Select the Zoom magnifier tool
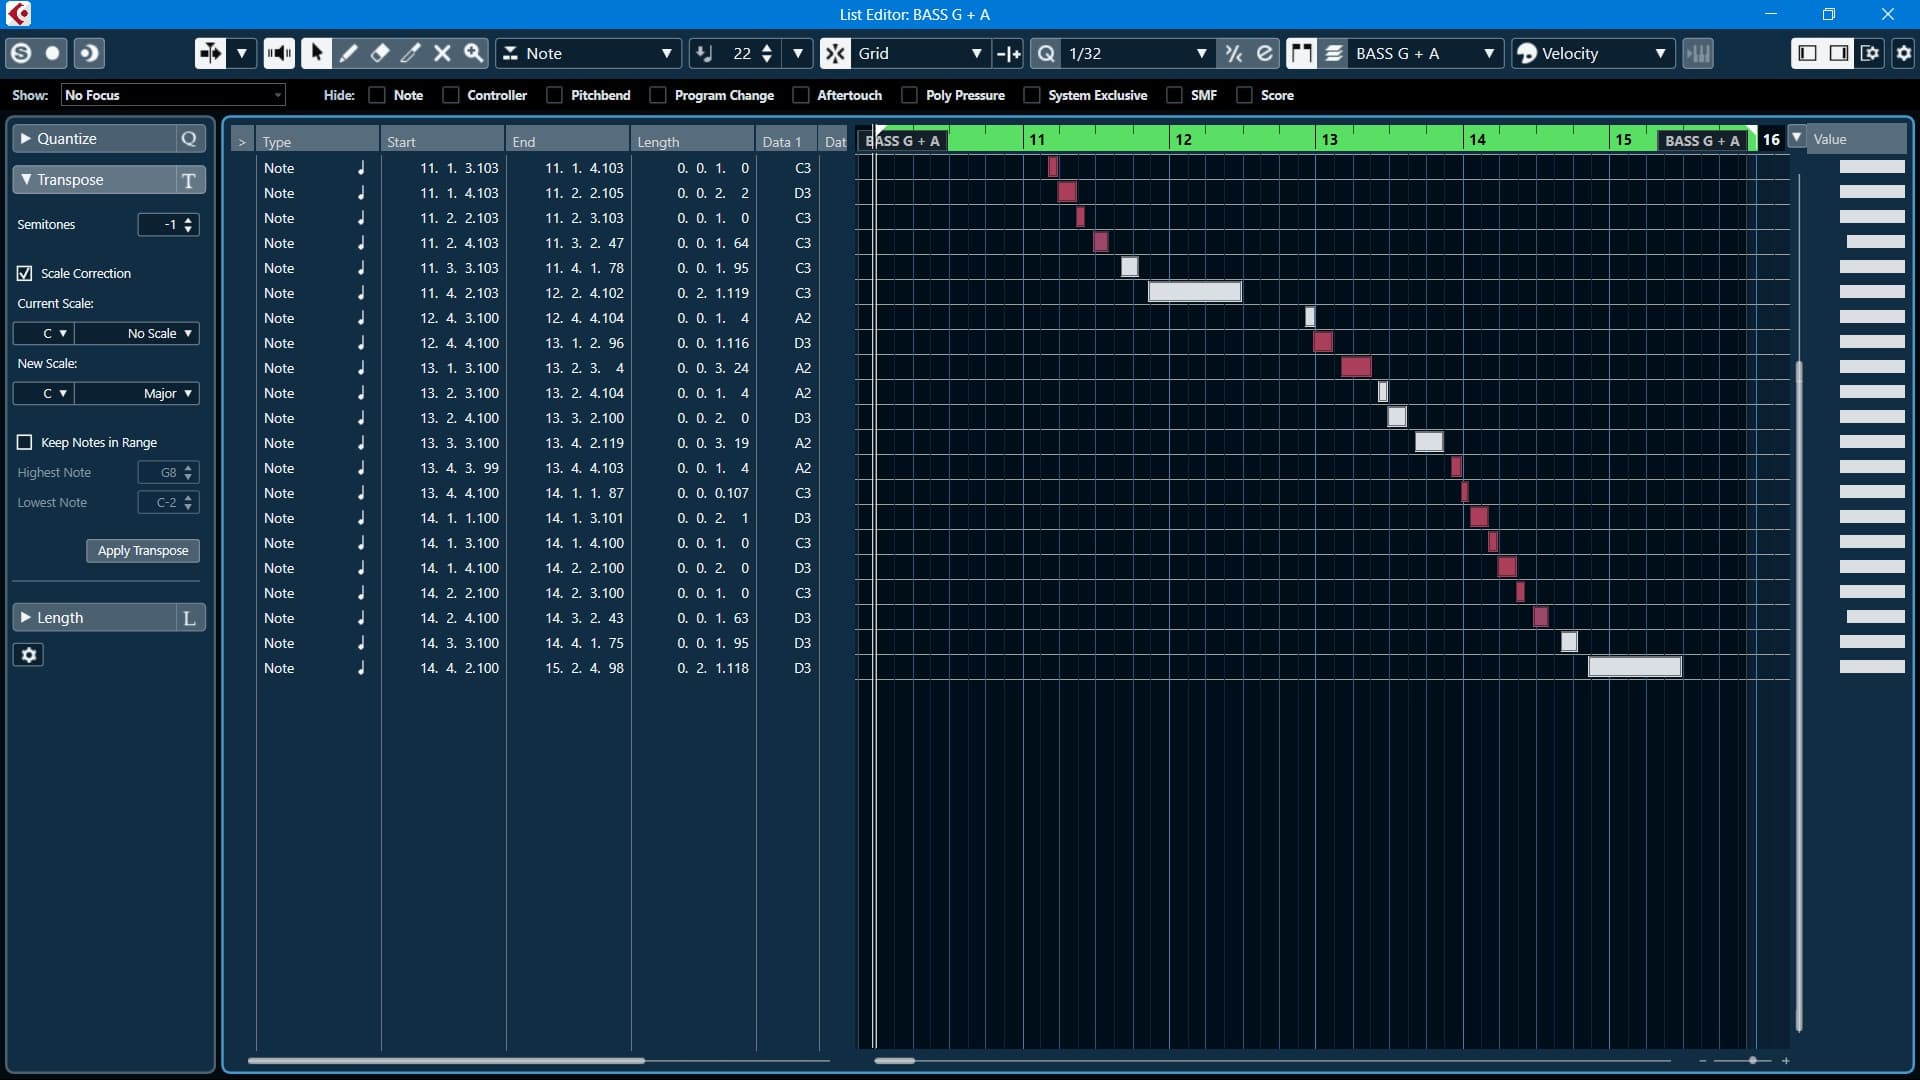 tap(474, 53)
